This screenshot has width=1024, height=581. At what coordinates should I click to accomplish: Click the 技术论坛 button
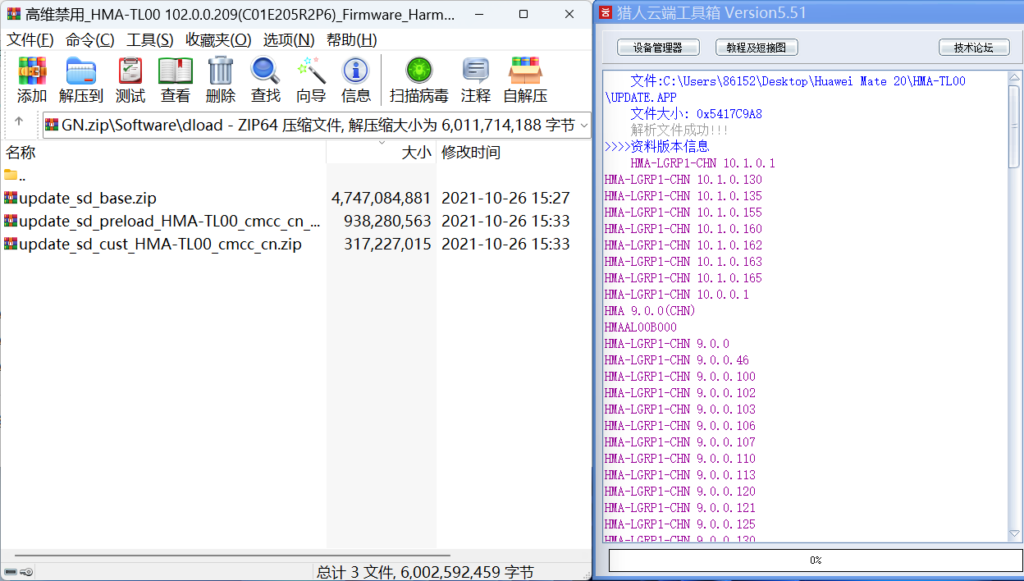click(974, 48)
